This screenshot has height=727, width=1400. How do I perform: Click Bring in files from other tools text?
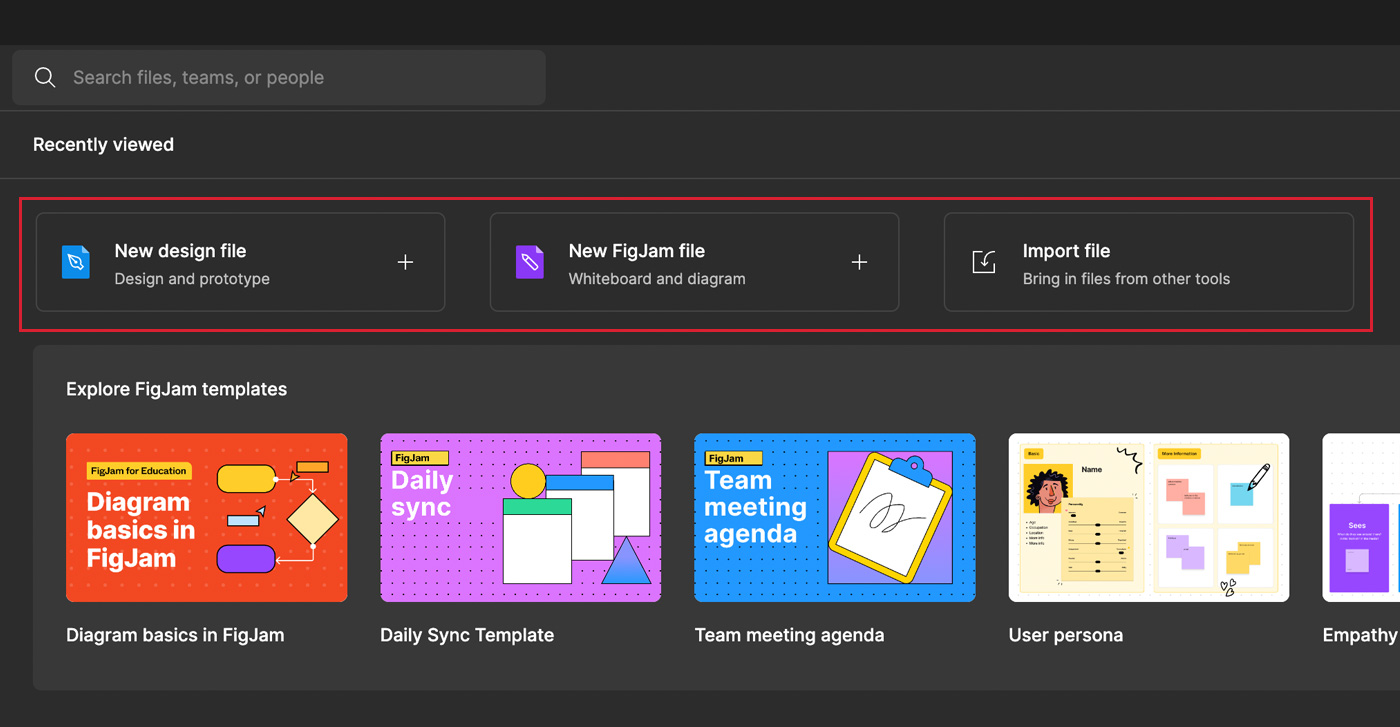coord(1126,279)
